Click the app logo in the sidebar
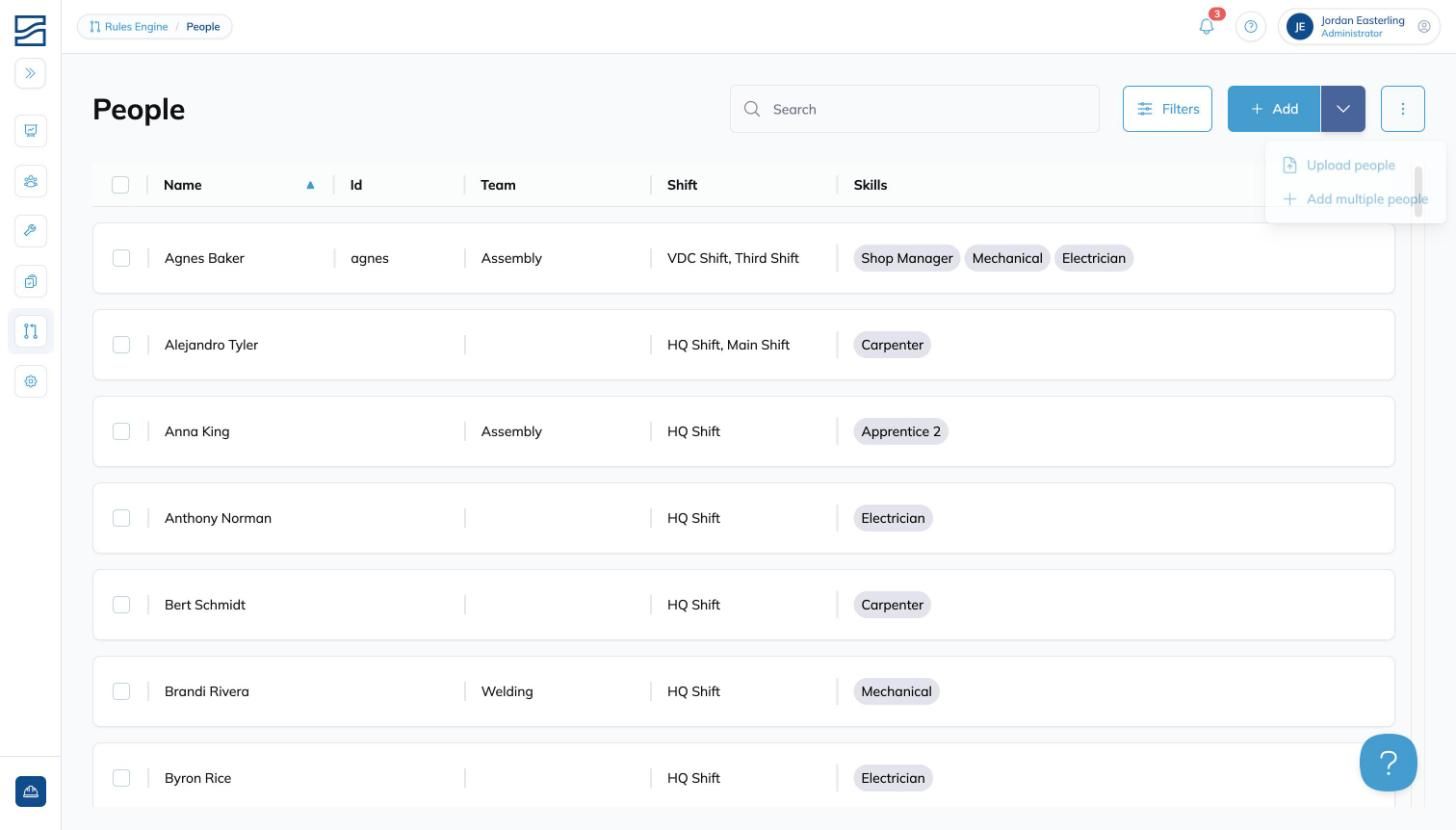 click(30, 30)
